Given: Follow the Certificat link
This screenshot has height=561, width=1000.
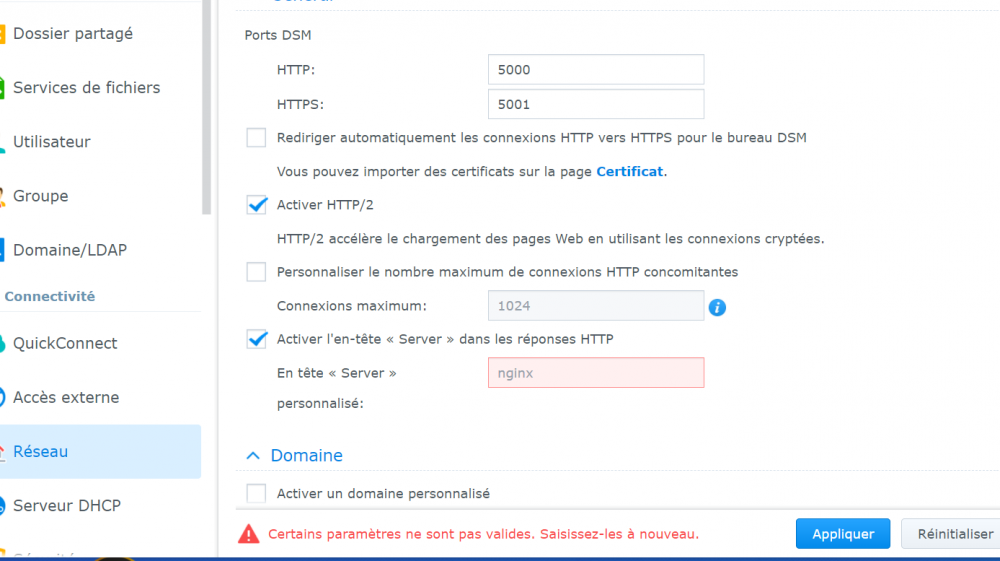Looking at the screenshot, I should pos(629,172).
